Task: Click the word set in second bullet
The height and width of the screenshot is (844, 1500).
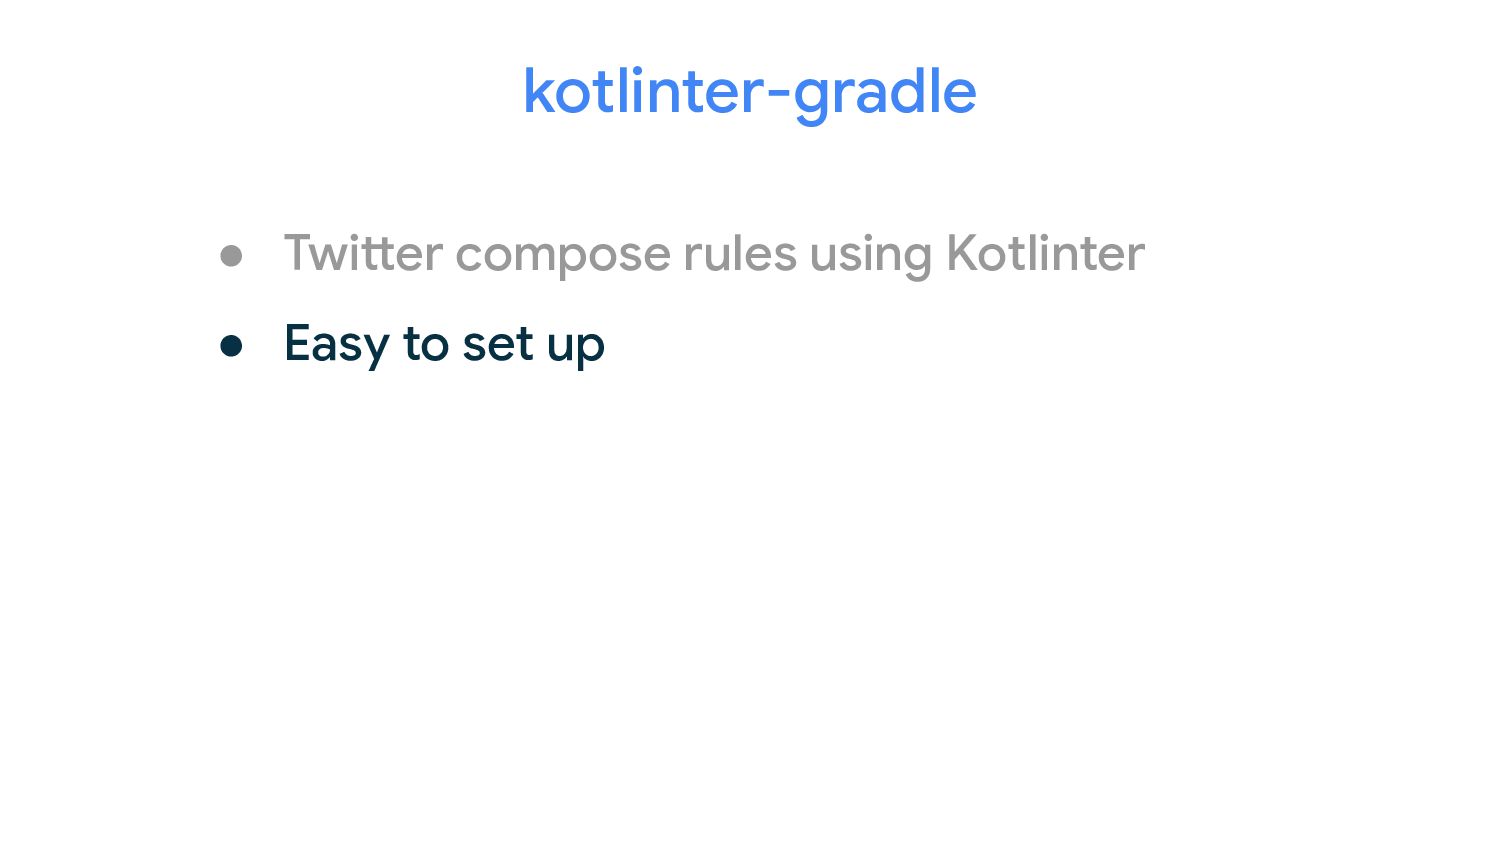Action: [497, 345]
